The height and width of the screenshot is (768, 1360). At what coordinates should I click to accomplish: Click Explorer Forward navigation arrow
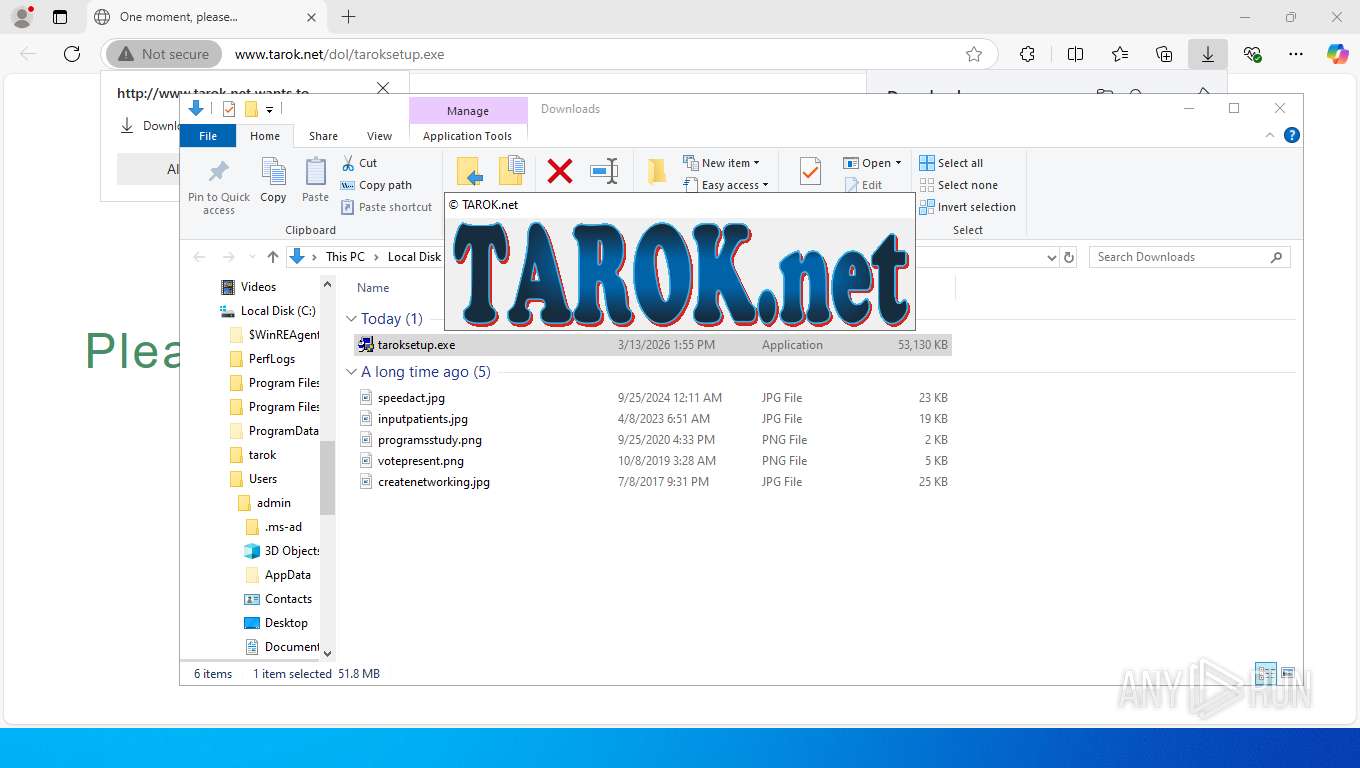[x=228, y=257]
